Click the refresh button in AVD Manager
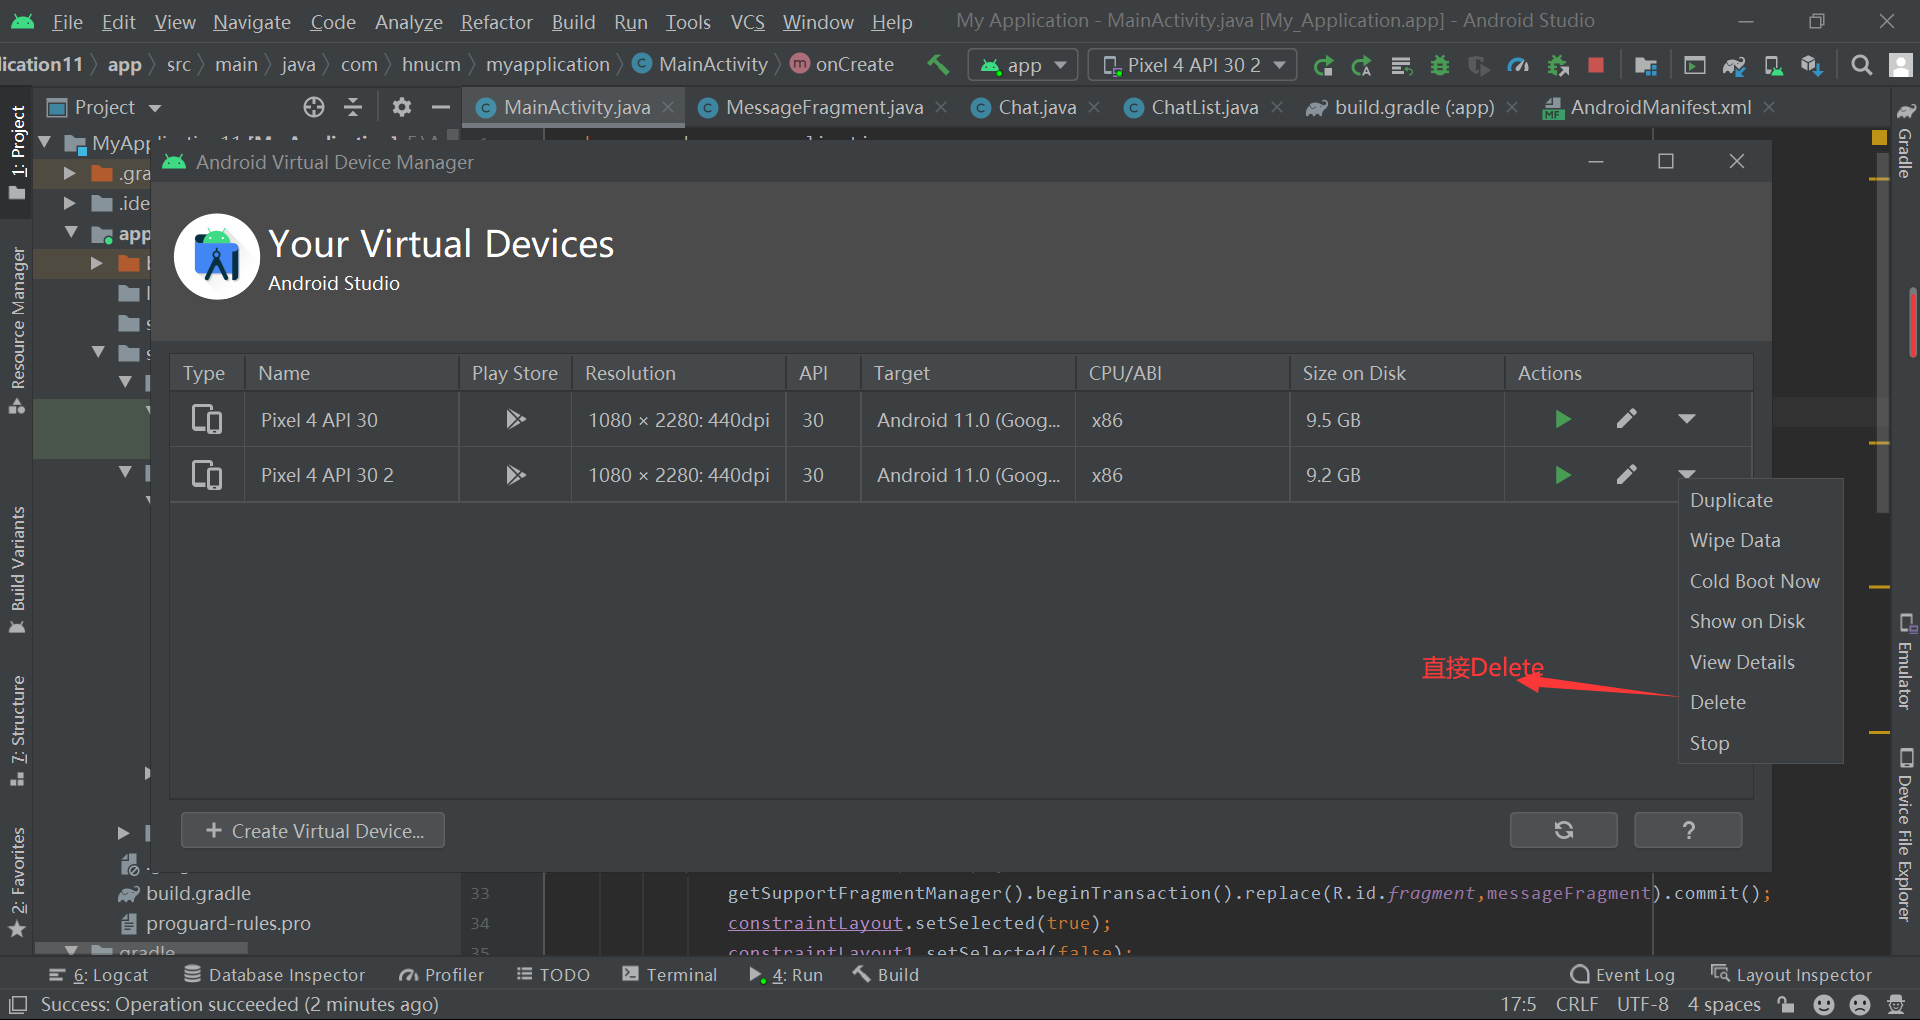 click(1563, 830)
